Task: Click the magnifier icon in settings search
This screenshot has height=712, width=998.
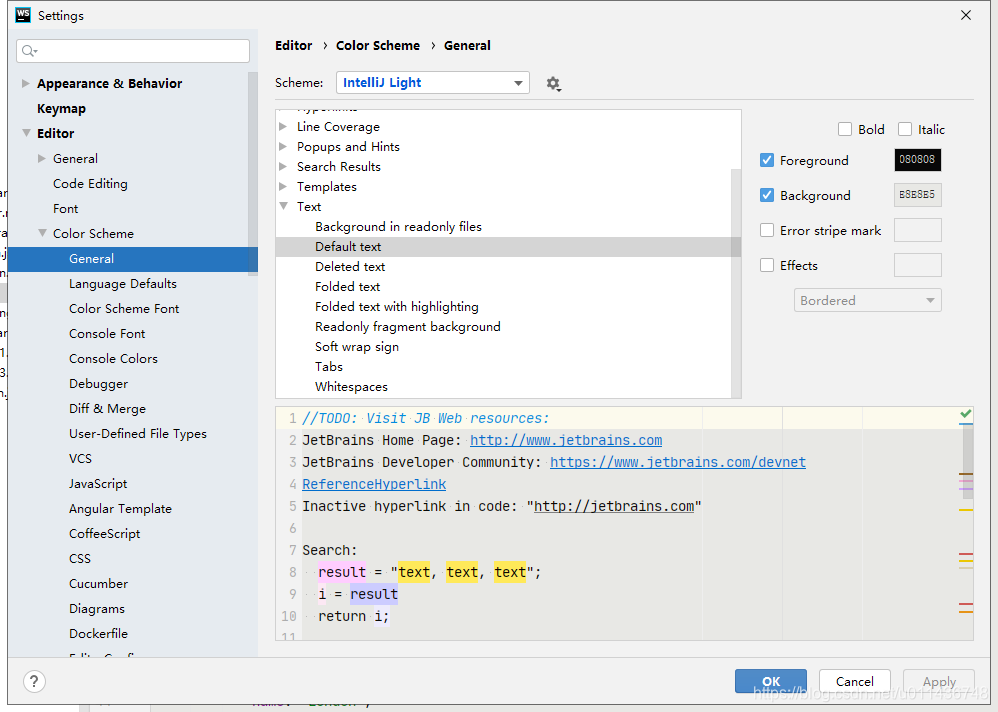Action: point(26,50)
